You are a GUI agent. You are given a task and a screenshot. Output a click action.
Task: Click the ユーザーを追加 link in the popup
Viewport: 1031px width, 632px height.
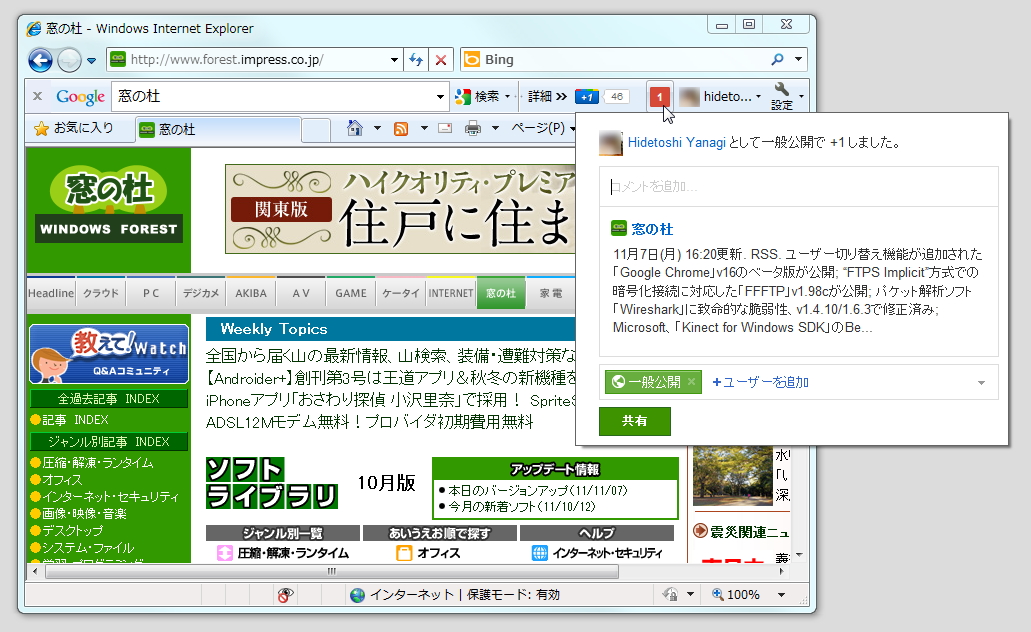click(x=762, y=382)
